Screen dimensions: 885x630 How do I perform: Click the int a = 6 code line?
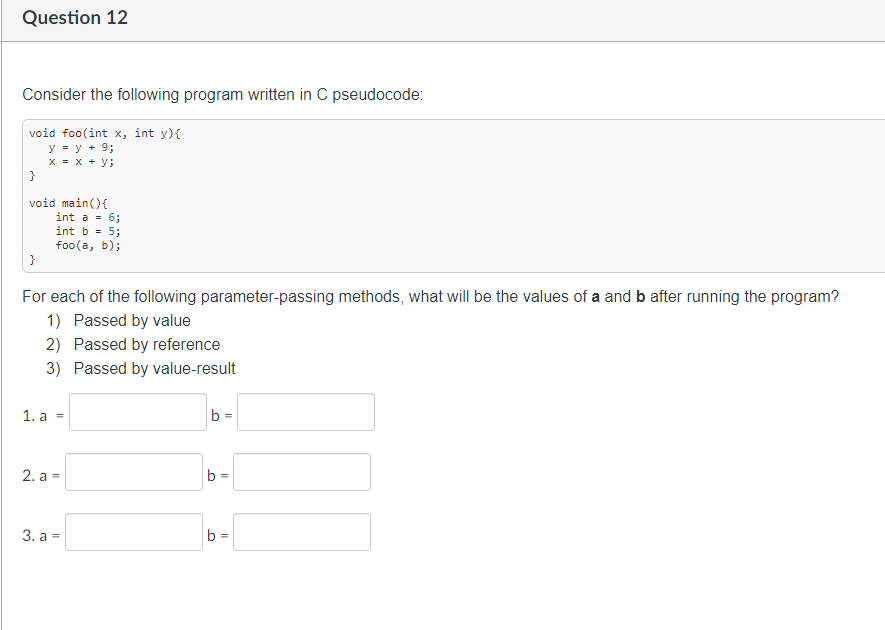coord(81,216)
